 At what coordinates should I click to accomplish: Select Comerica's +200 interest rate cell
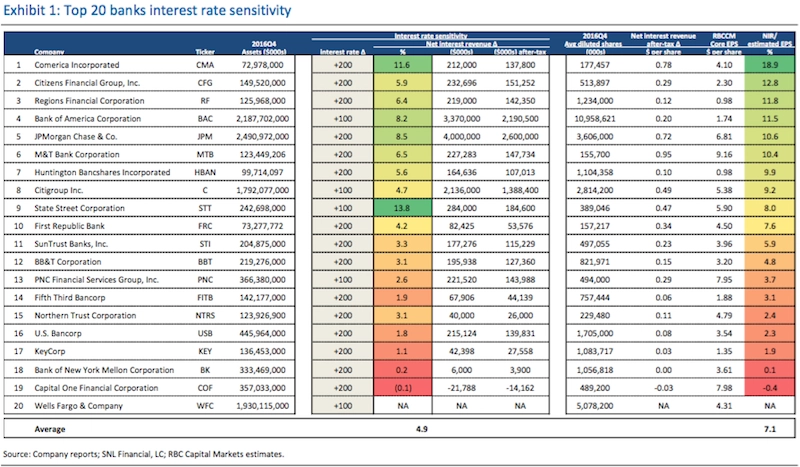click(342, 65)
